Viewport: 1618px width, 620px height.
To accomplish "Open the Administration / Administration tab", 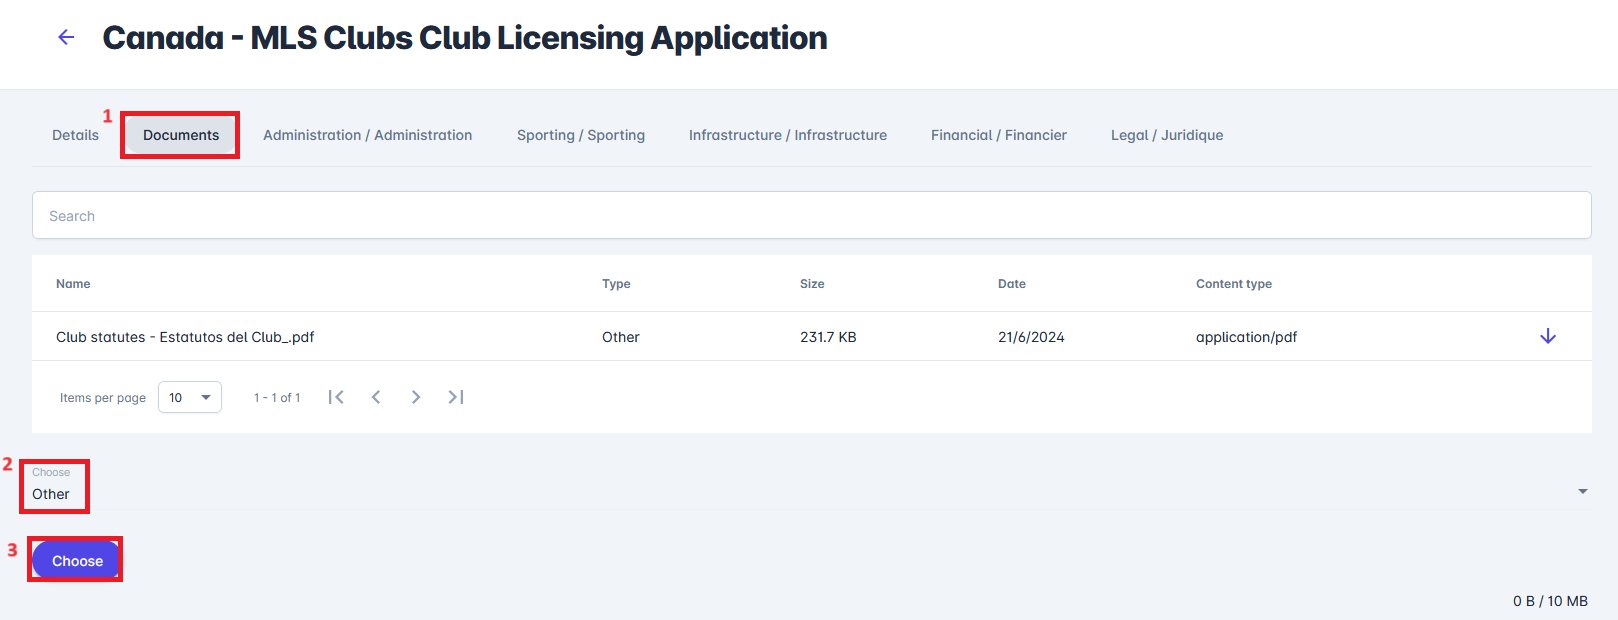I will tap(367, 135).
